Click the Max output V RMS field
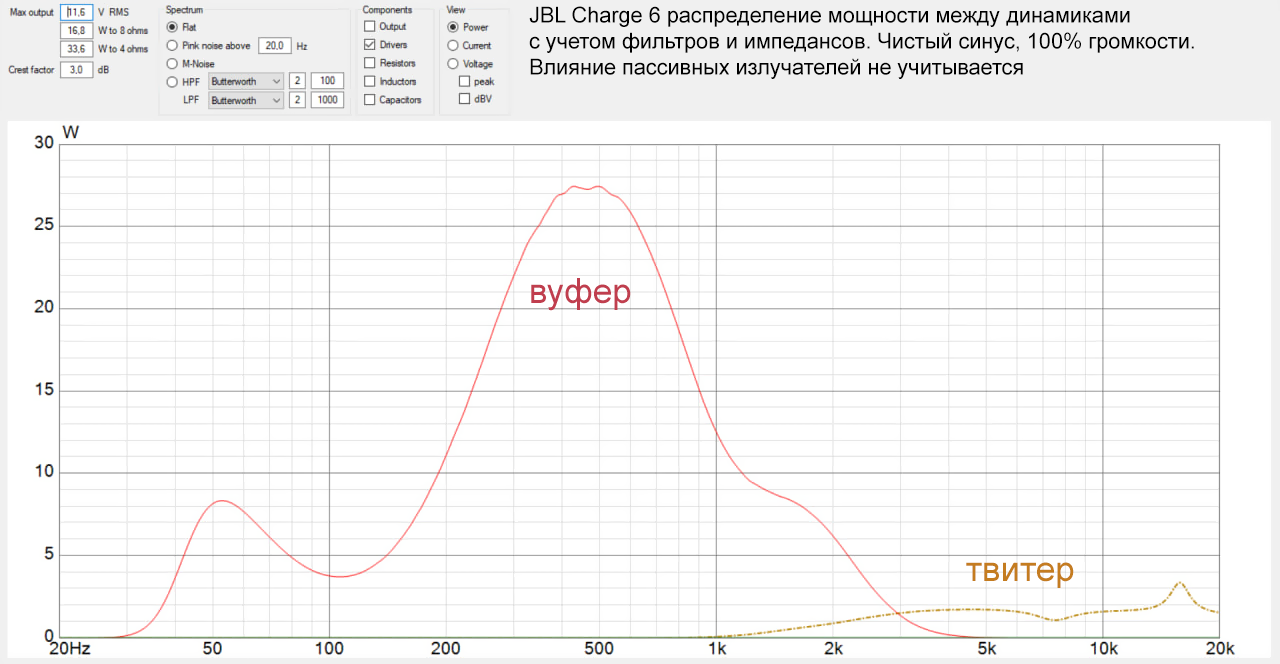 click(x=77, y=12)
